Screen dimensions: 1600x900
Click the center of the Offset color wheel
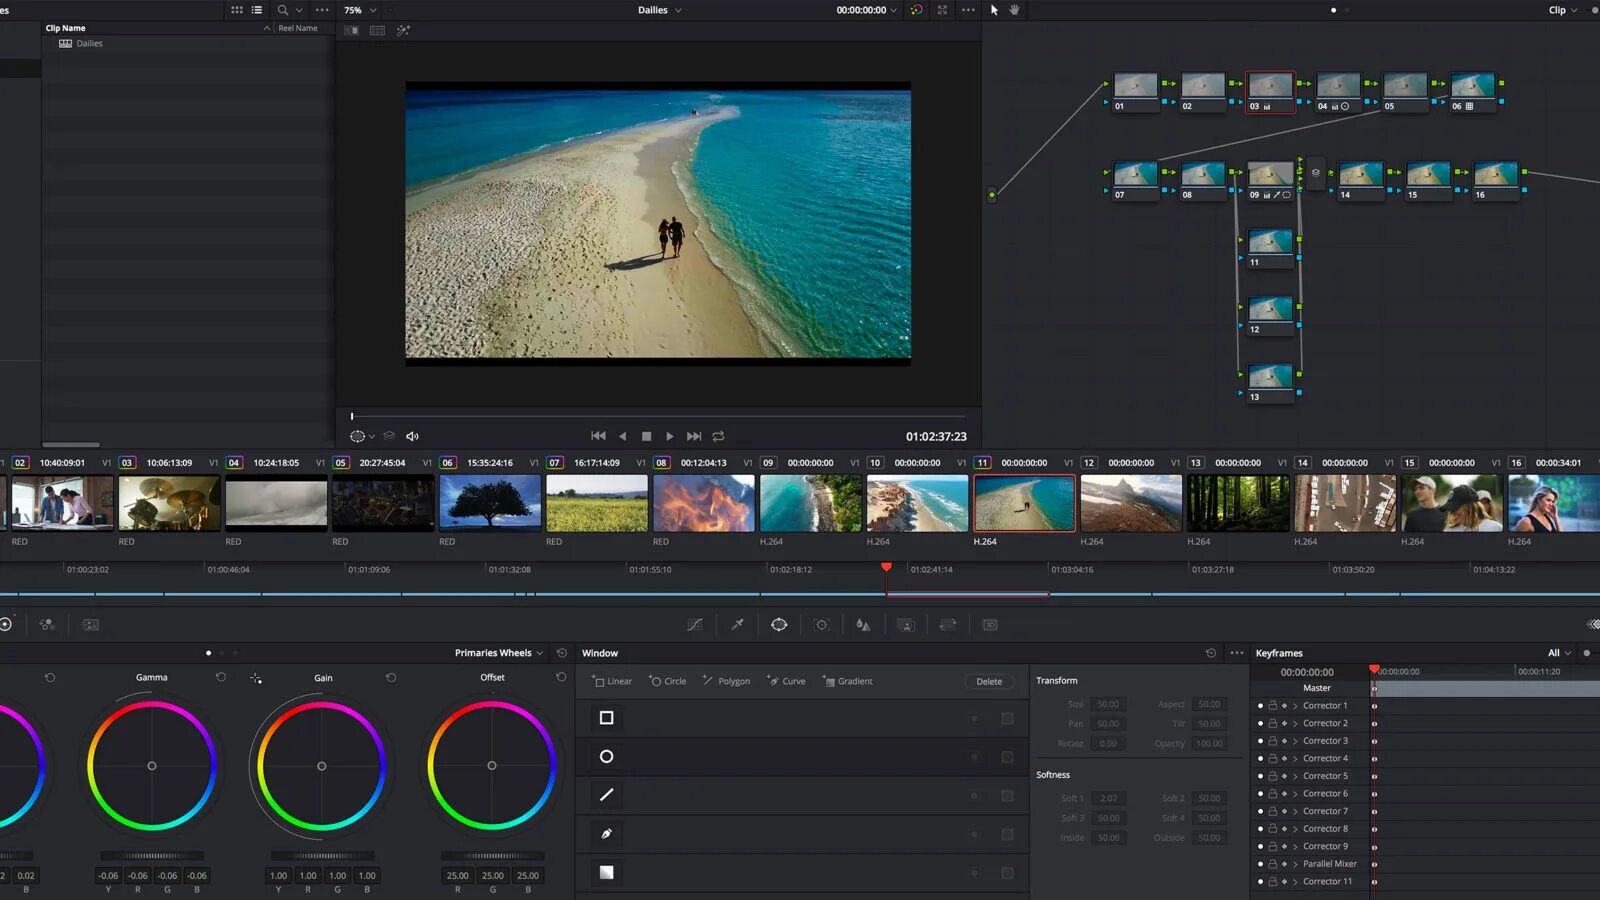pyautogui.click(x=491, y=766)
